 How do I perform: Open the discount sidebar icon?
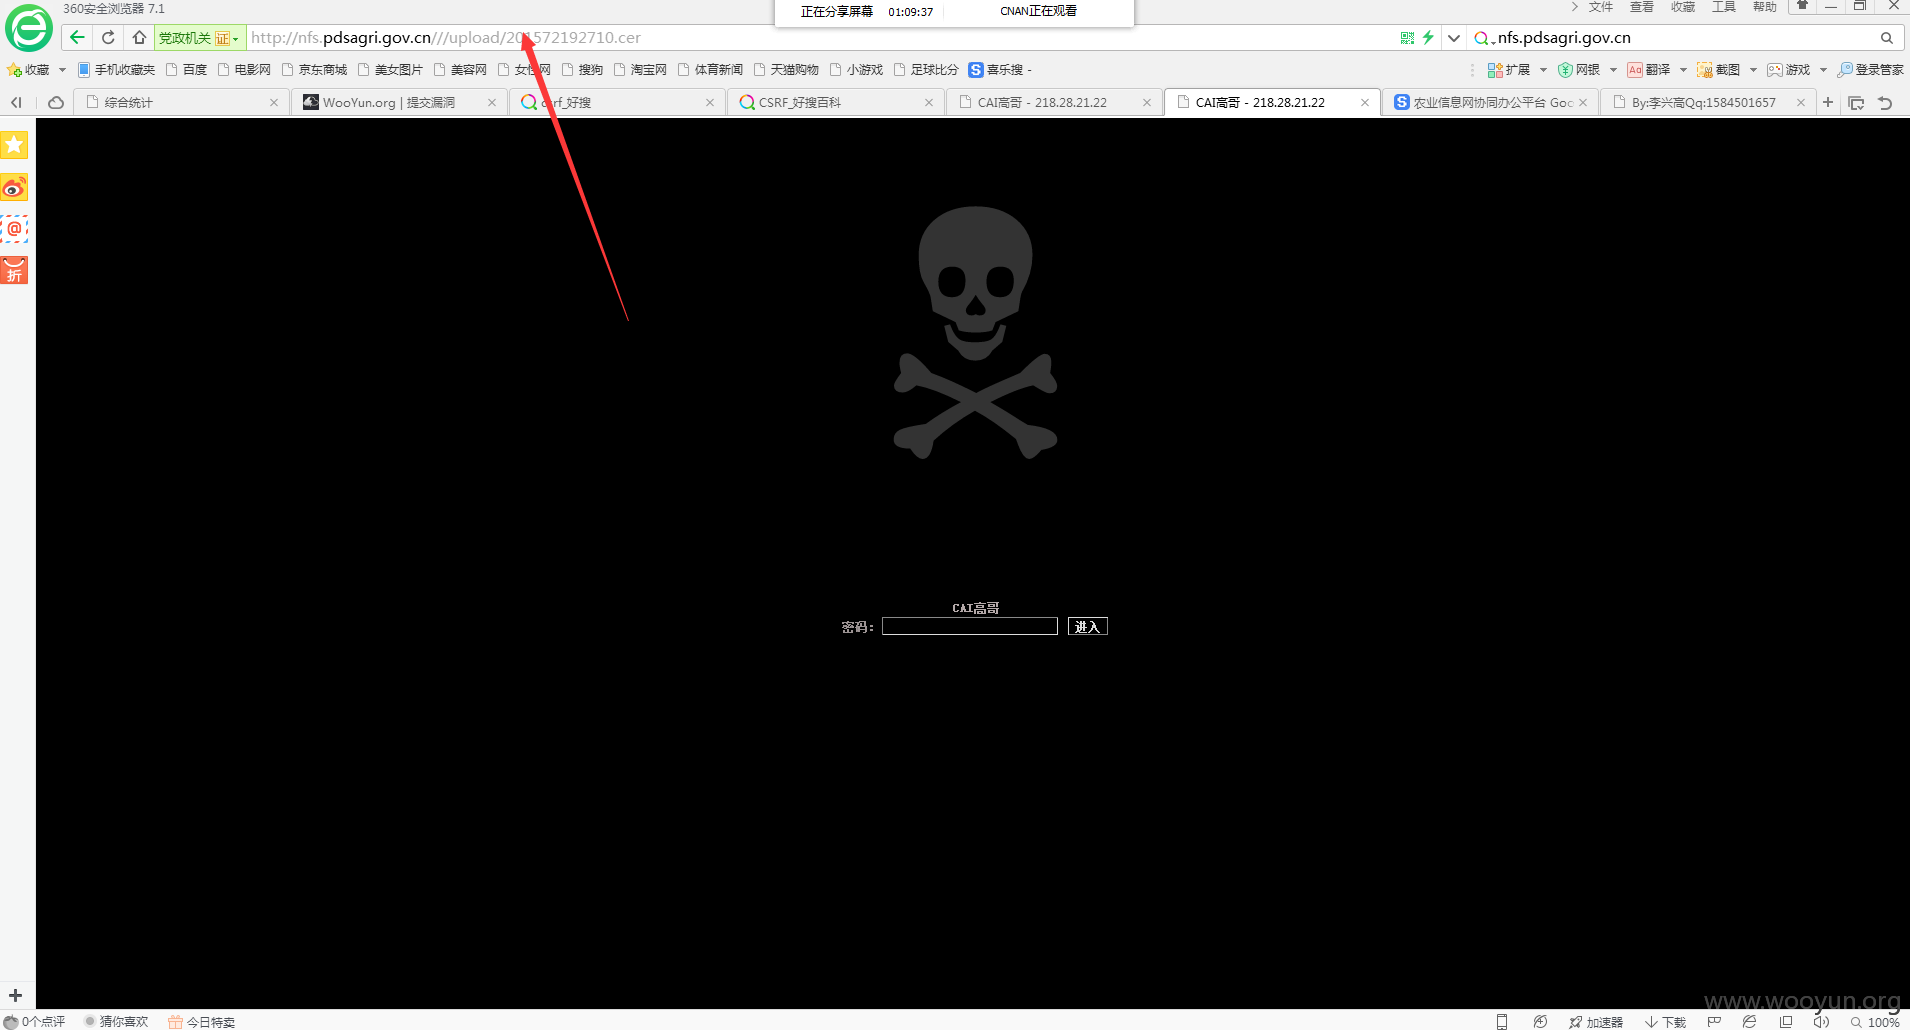(14, 271)
